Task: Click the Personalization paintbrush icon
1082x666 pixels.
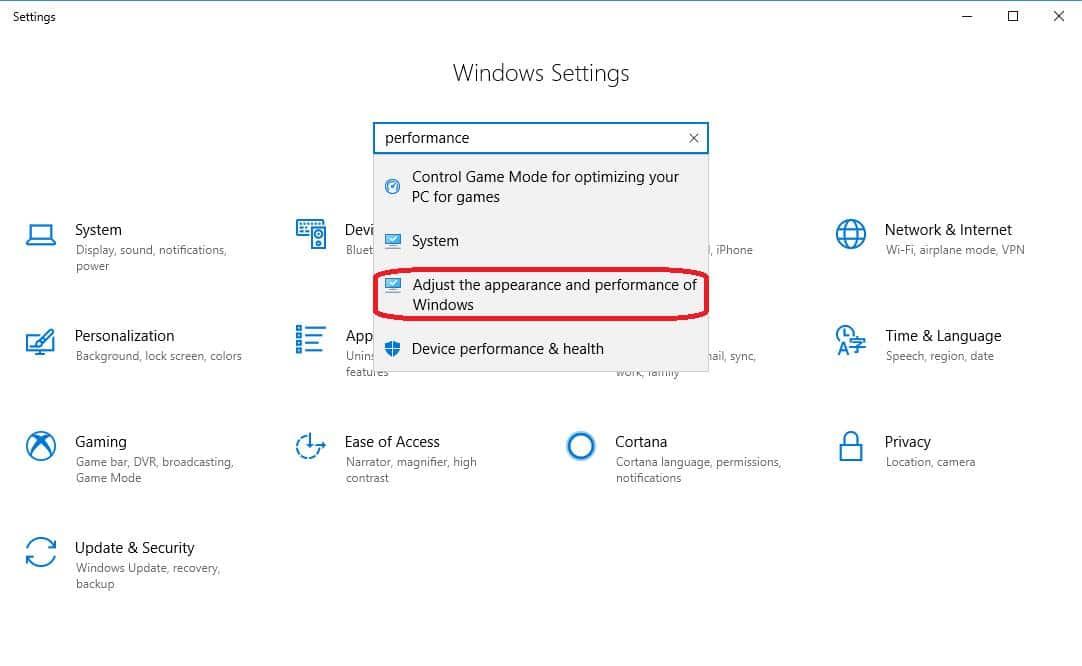Action: coord(40,341)
